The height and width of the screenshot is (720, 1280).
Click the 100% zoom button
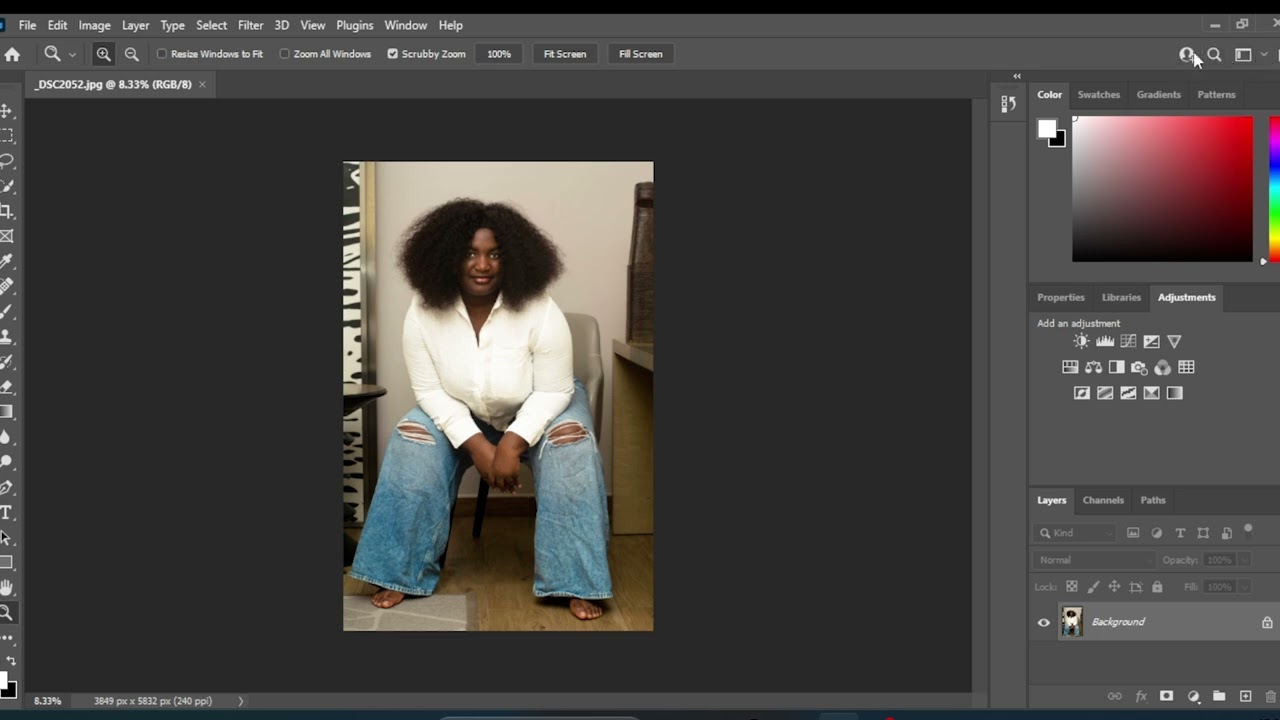pos(499,54)
